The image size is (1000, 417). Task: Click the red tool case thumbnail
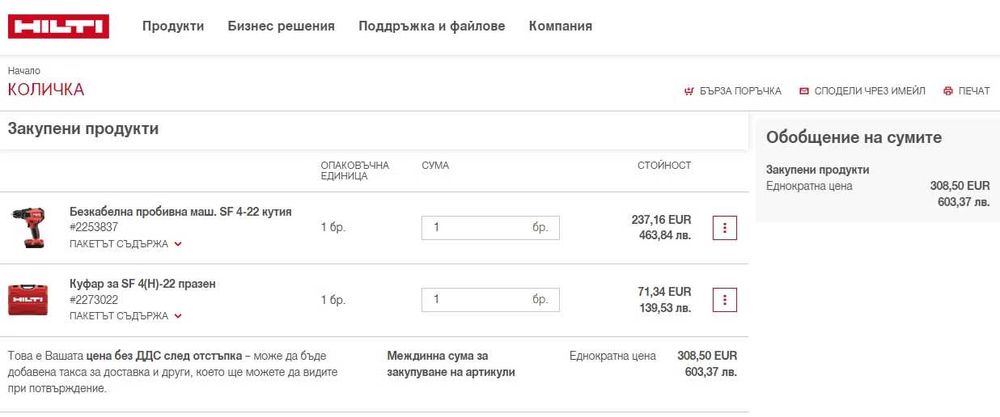28,299
